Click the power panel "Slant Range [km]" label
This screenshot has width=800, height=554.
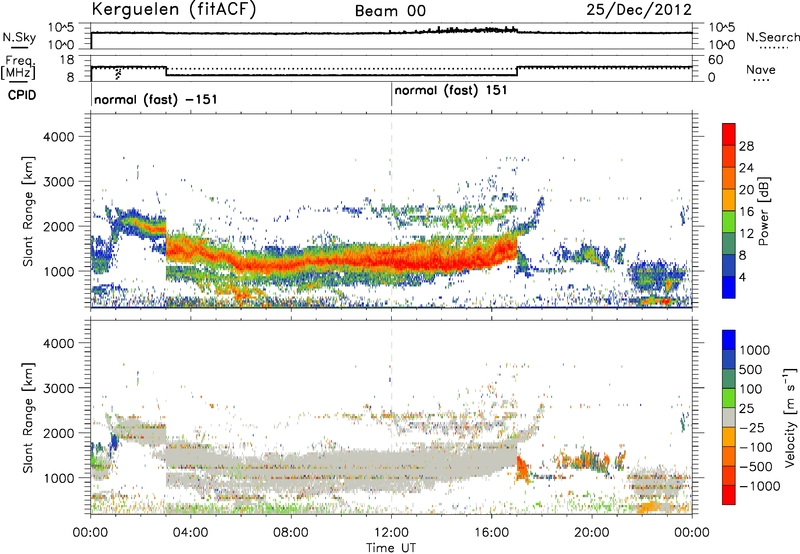tap(28, 211)
